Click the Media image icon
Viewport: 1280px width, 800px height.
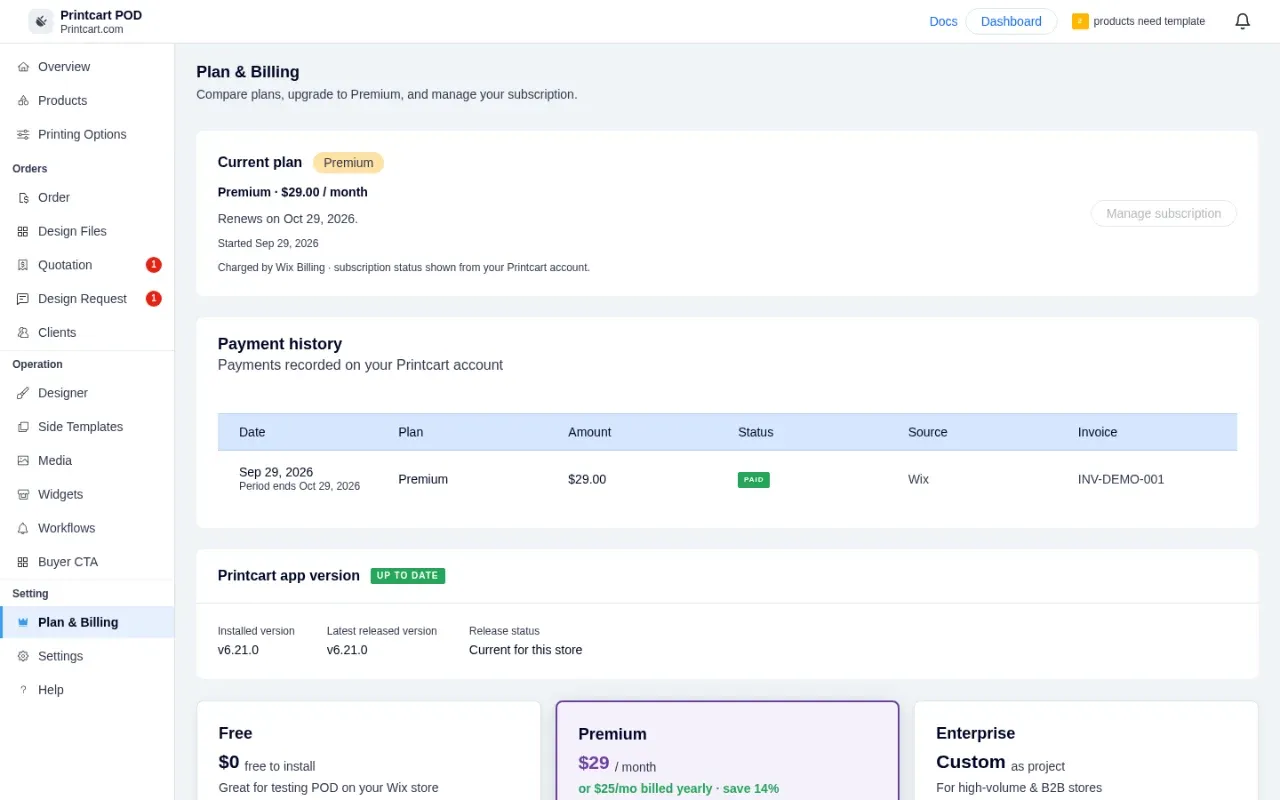[23, 461]
